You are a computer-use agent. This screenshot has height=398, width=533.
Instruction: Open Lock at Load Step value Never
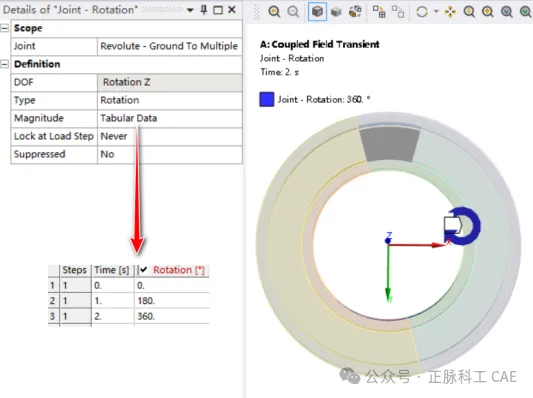click(170, 136)
